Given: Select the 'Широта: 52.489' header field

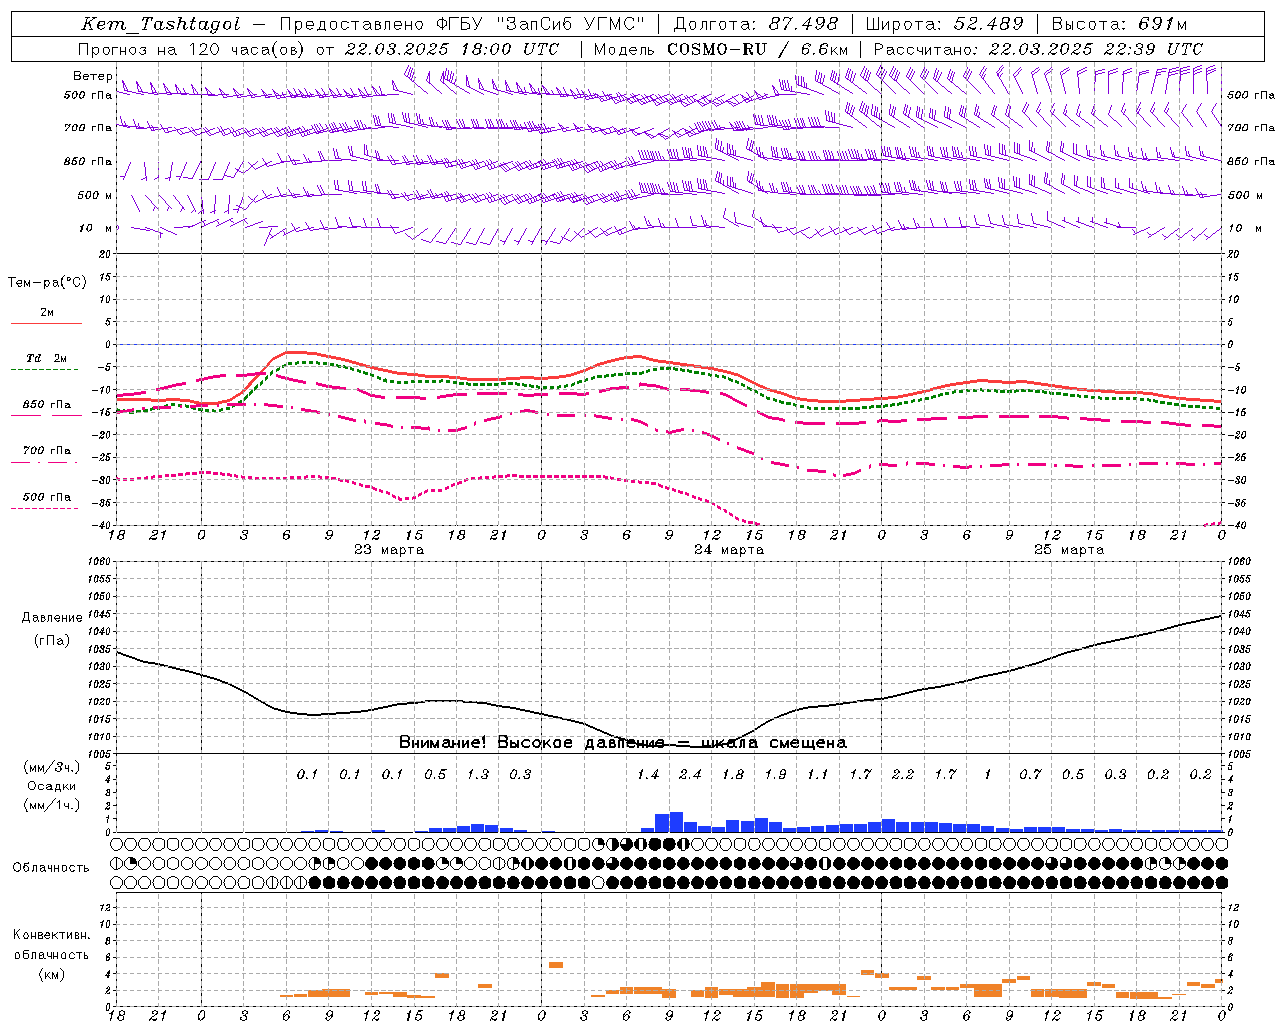Looking at the screenshot, I should 944,24.
